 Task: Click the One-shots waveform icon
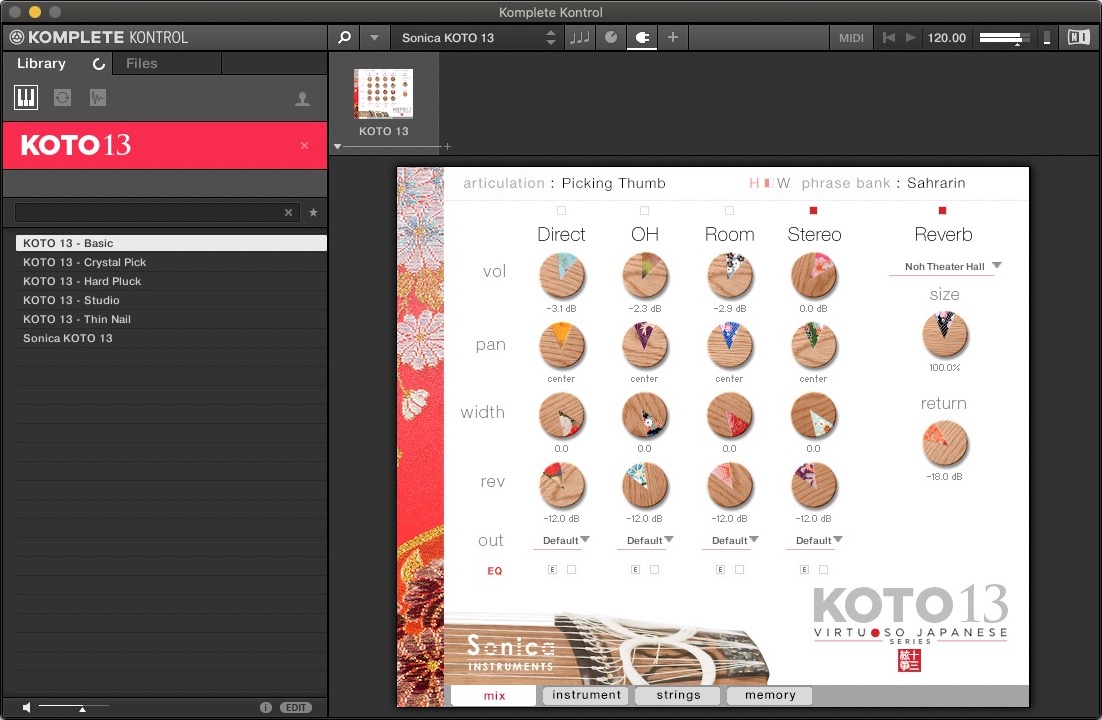coord(96,97)
